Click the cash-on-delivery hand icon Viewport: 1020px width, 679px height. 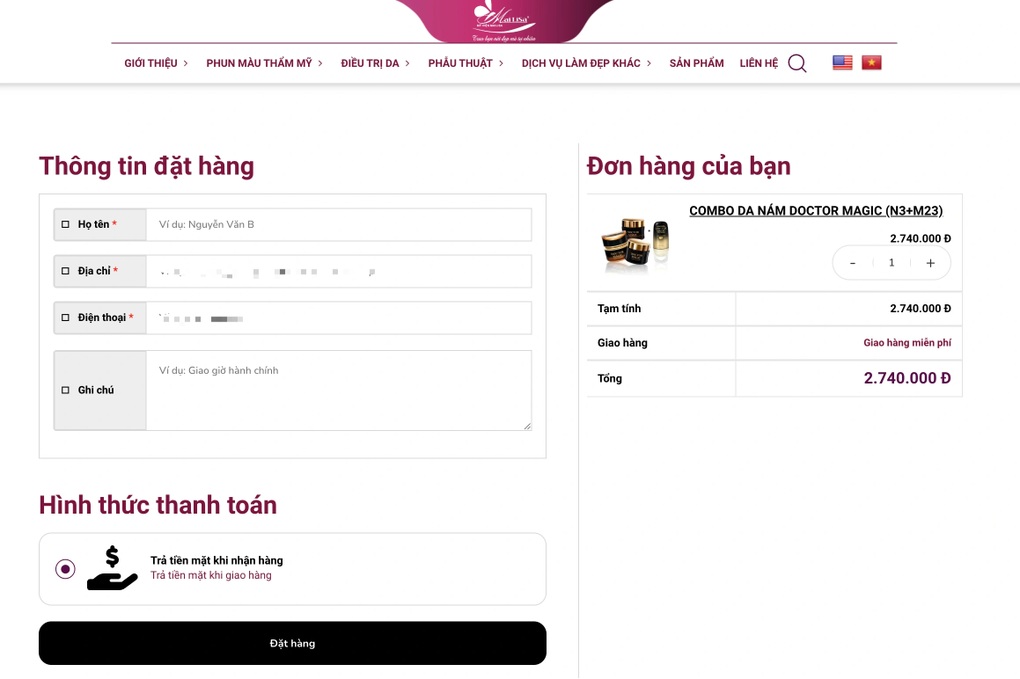(111, 568)
